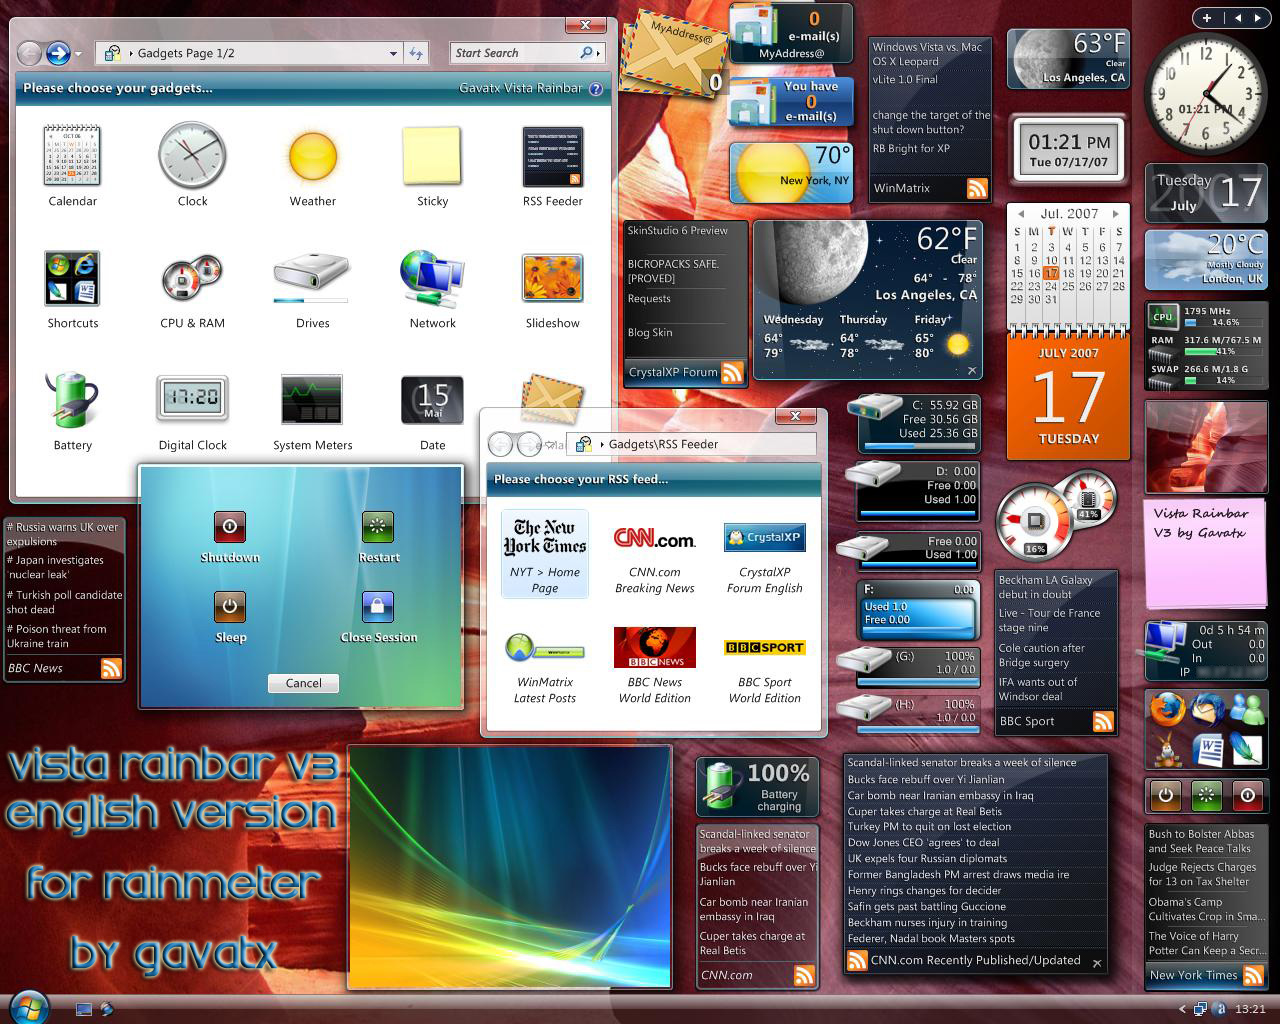This screenshot has height=1024, width=1280.
Task: Open 'Russia warns UK over expulsions' headline
Action: (x=63, y=534)
